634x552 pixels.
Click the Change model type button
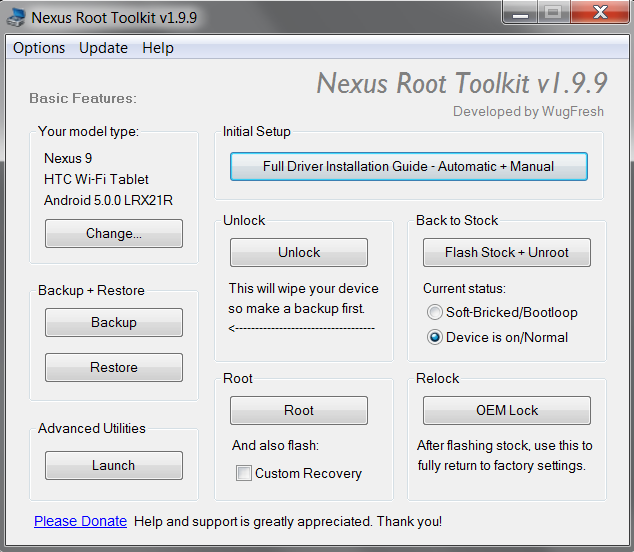click(x=114, y=233)
